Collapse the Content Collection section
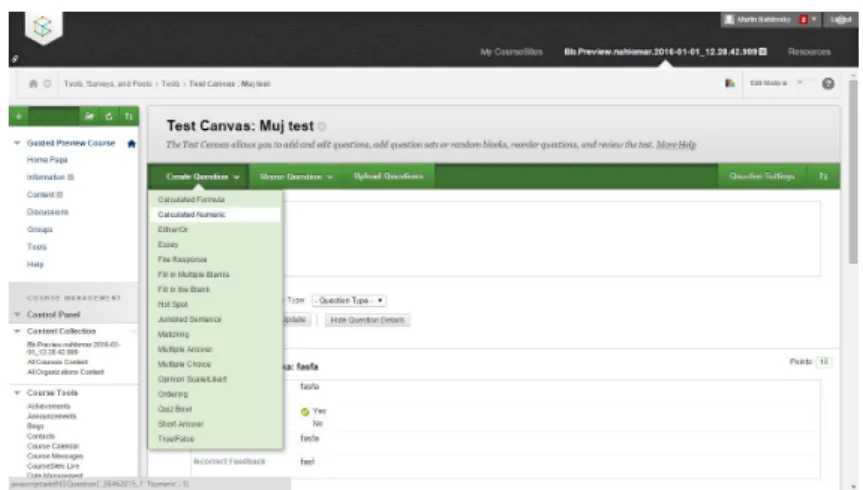 17,331
